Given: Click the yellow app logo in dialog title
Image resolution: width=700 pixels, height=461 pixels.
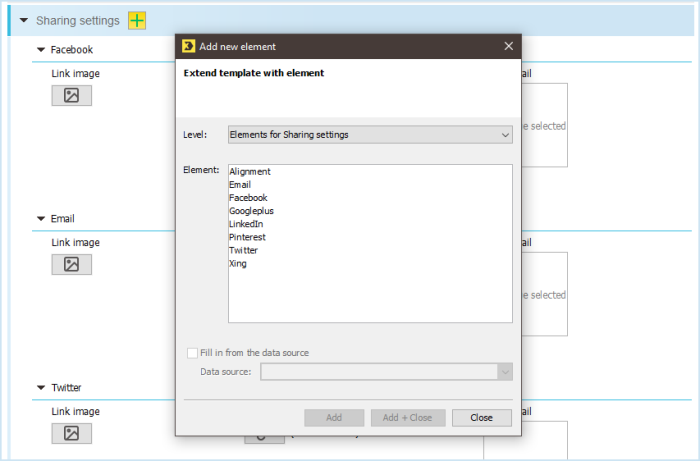Looking at the screenshot, I should pos(188,46).
